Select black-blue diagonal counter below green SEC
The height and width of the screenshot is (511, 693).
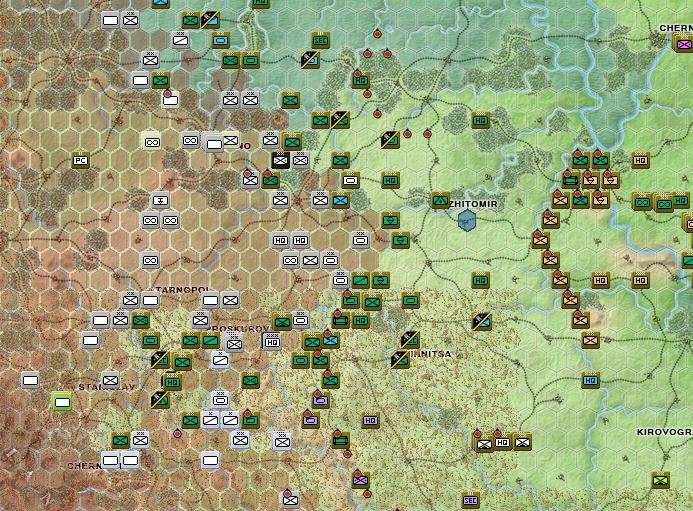click(x=310, y=59)
